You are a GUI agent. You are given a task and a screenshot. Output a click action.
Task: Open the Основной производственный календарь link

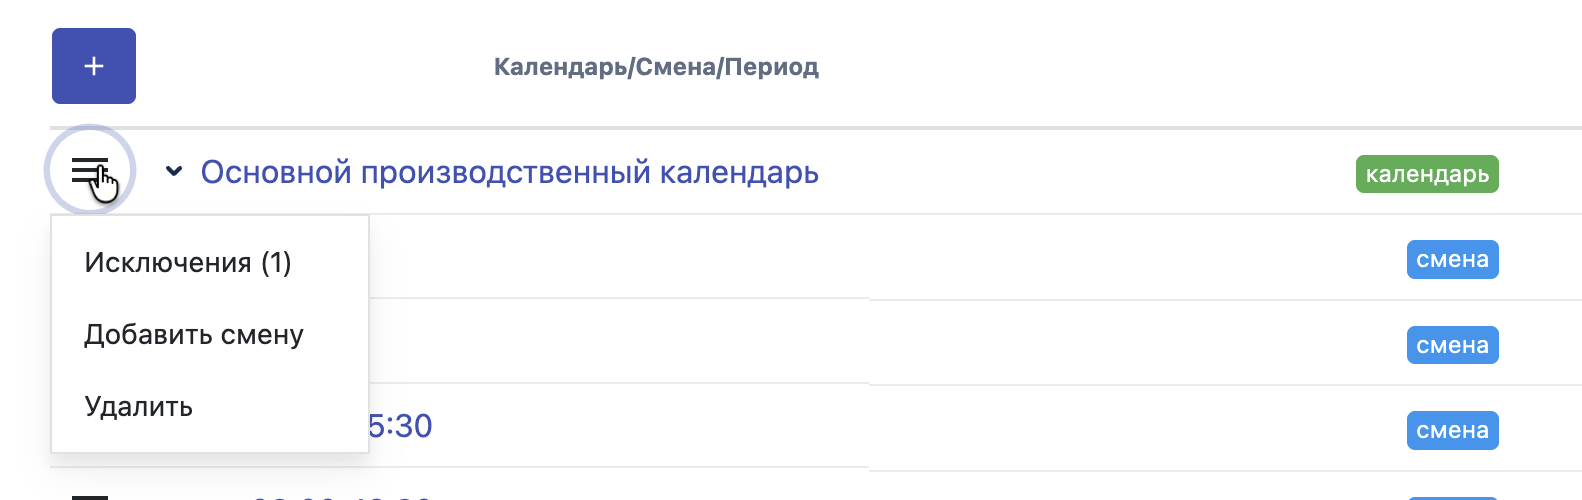(x=510, y=172)
